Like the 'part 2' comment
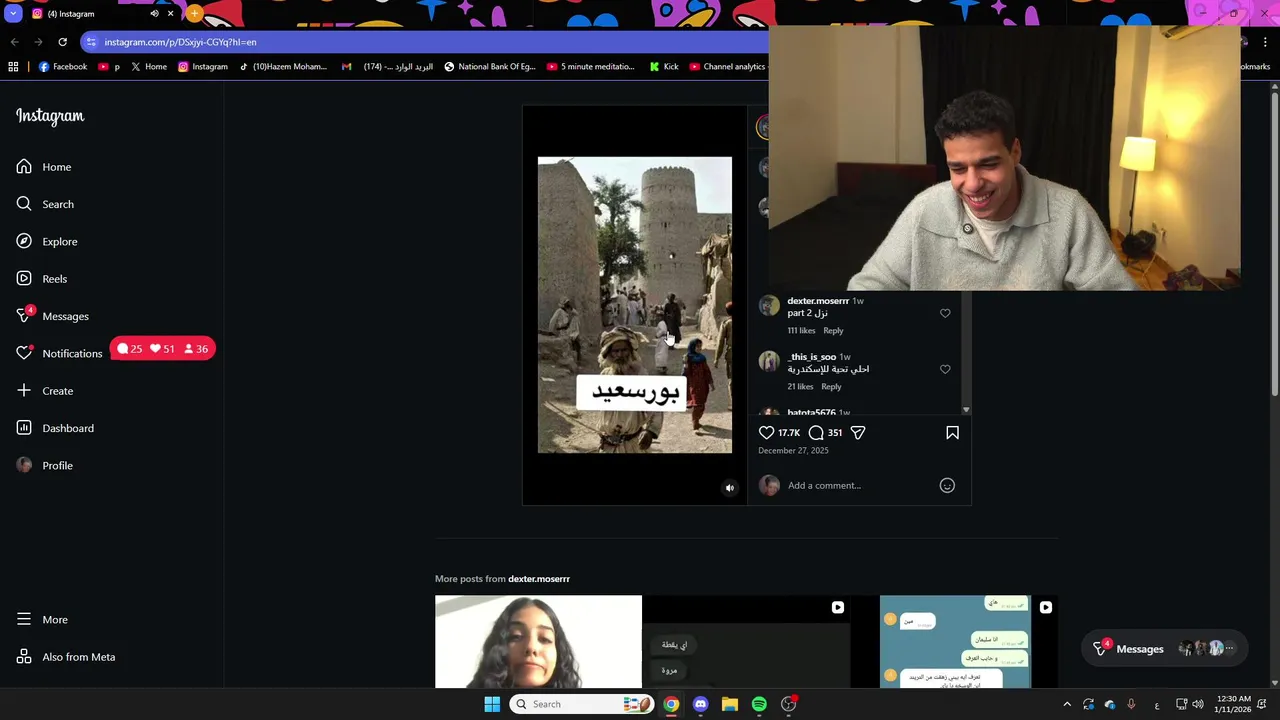Viewport: 1280px width, 720px height. click(x=945, y=313)
